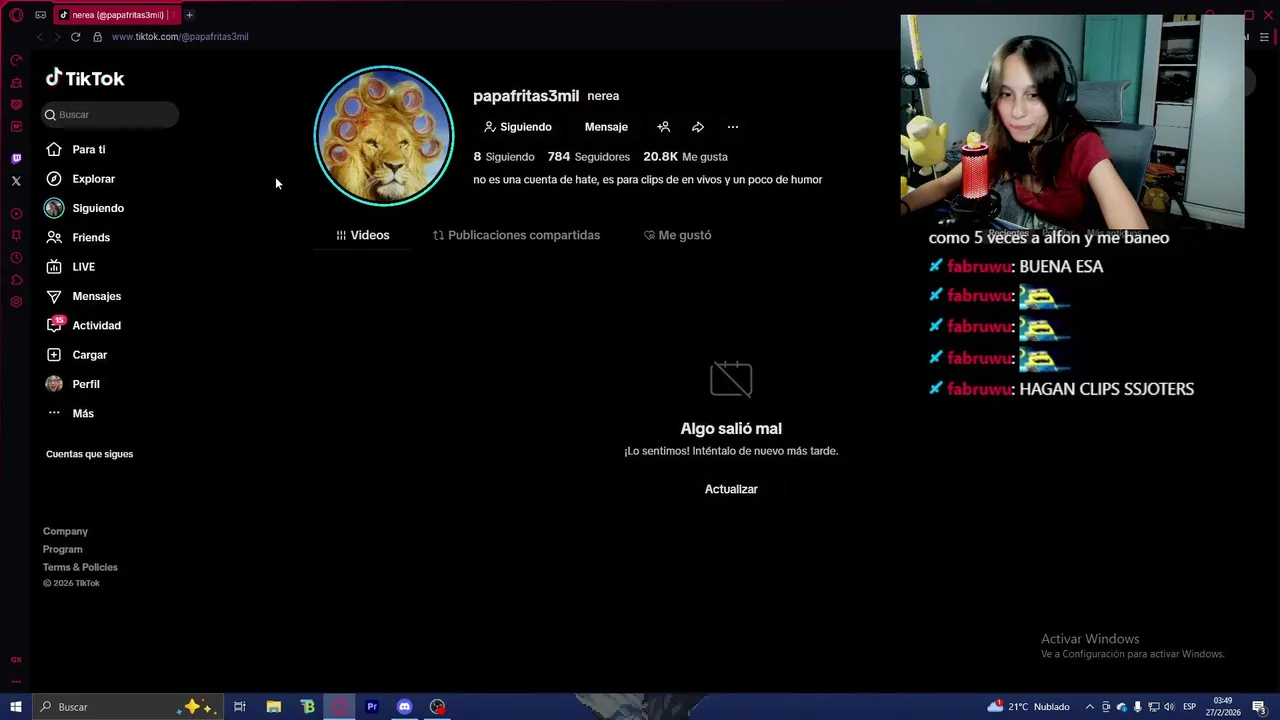Click the Actualizar retry button

(731, 489)
